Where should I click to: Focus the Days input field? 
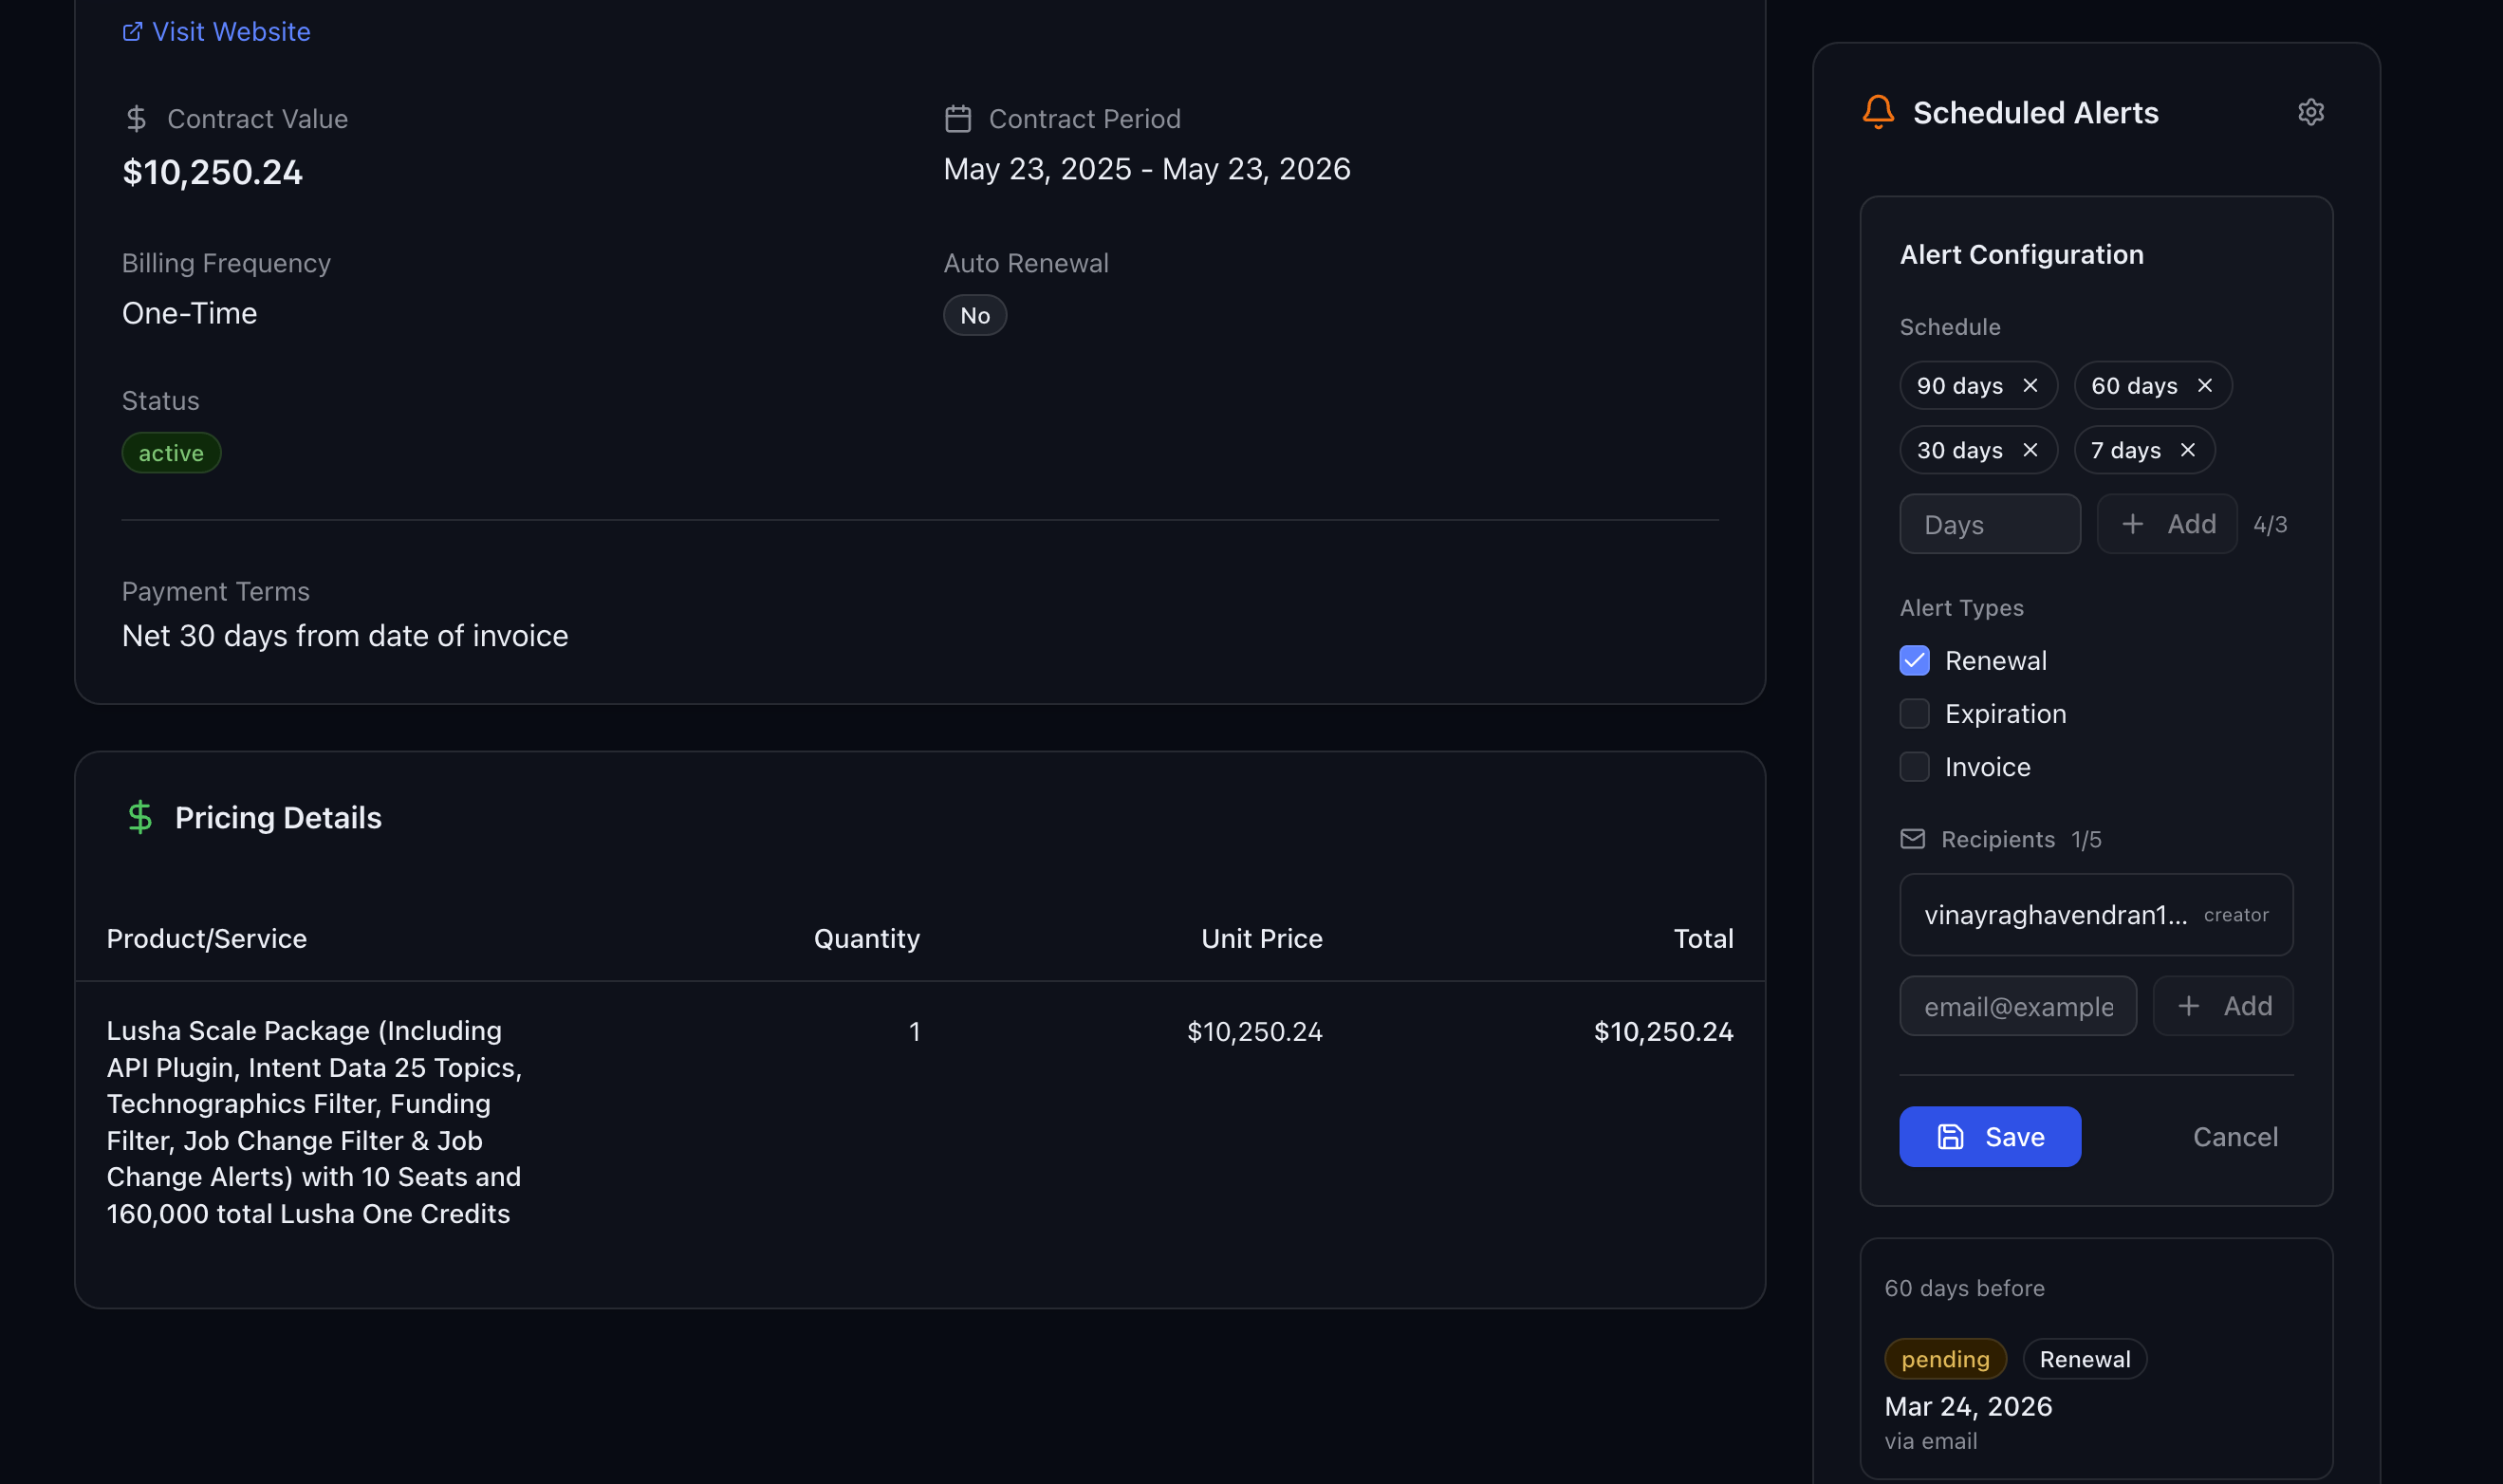[x=1989, y=524]
